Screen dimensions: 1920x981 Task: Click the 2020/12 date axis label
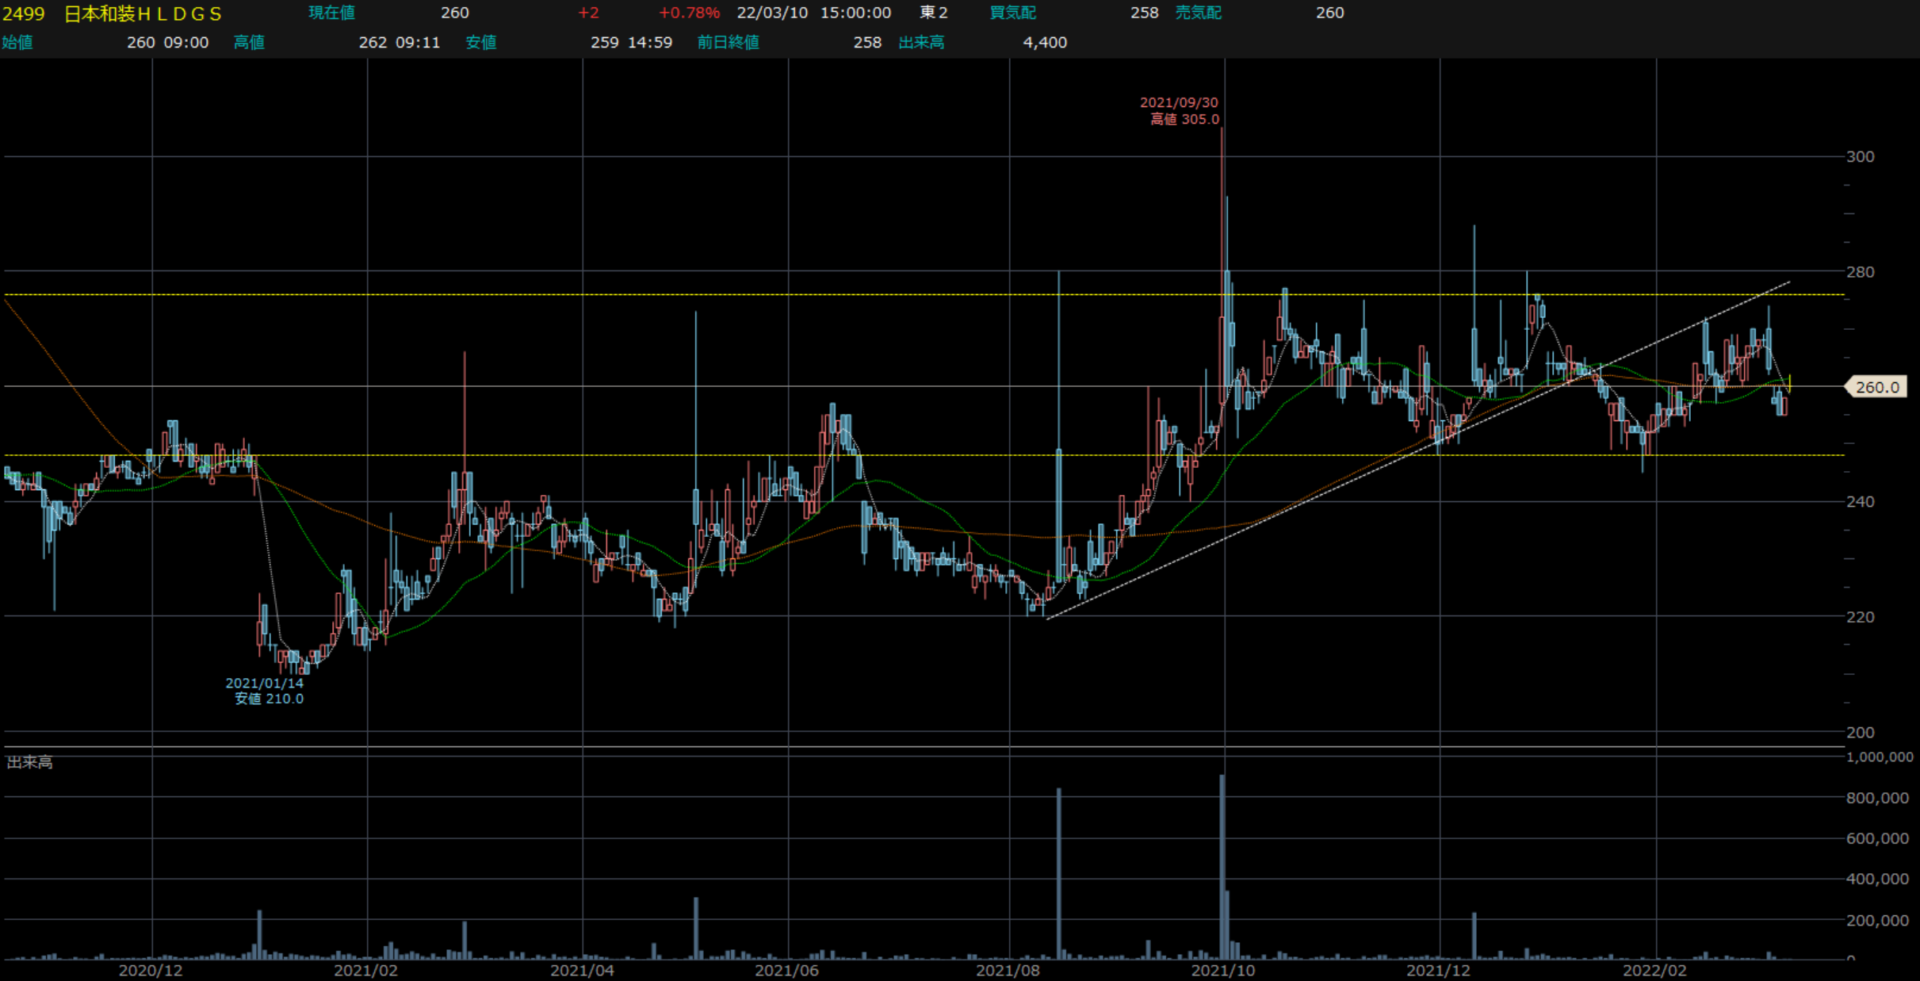151,970
